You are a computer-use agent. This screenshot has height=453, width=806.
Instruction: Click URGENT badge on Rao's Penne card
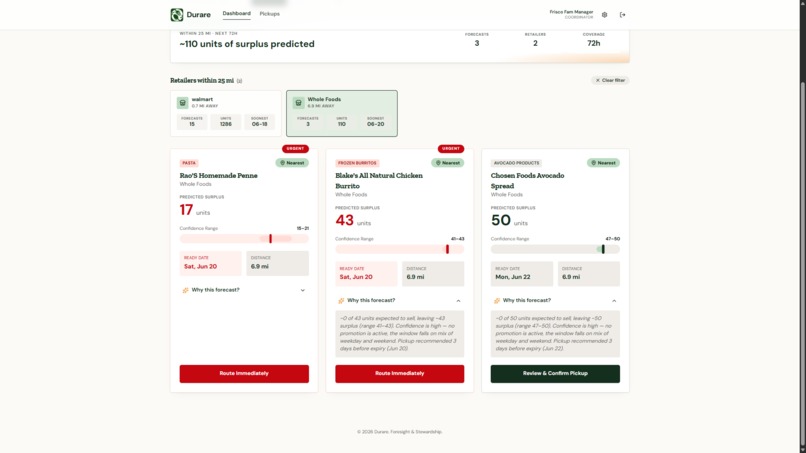pos(295,149)
